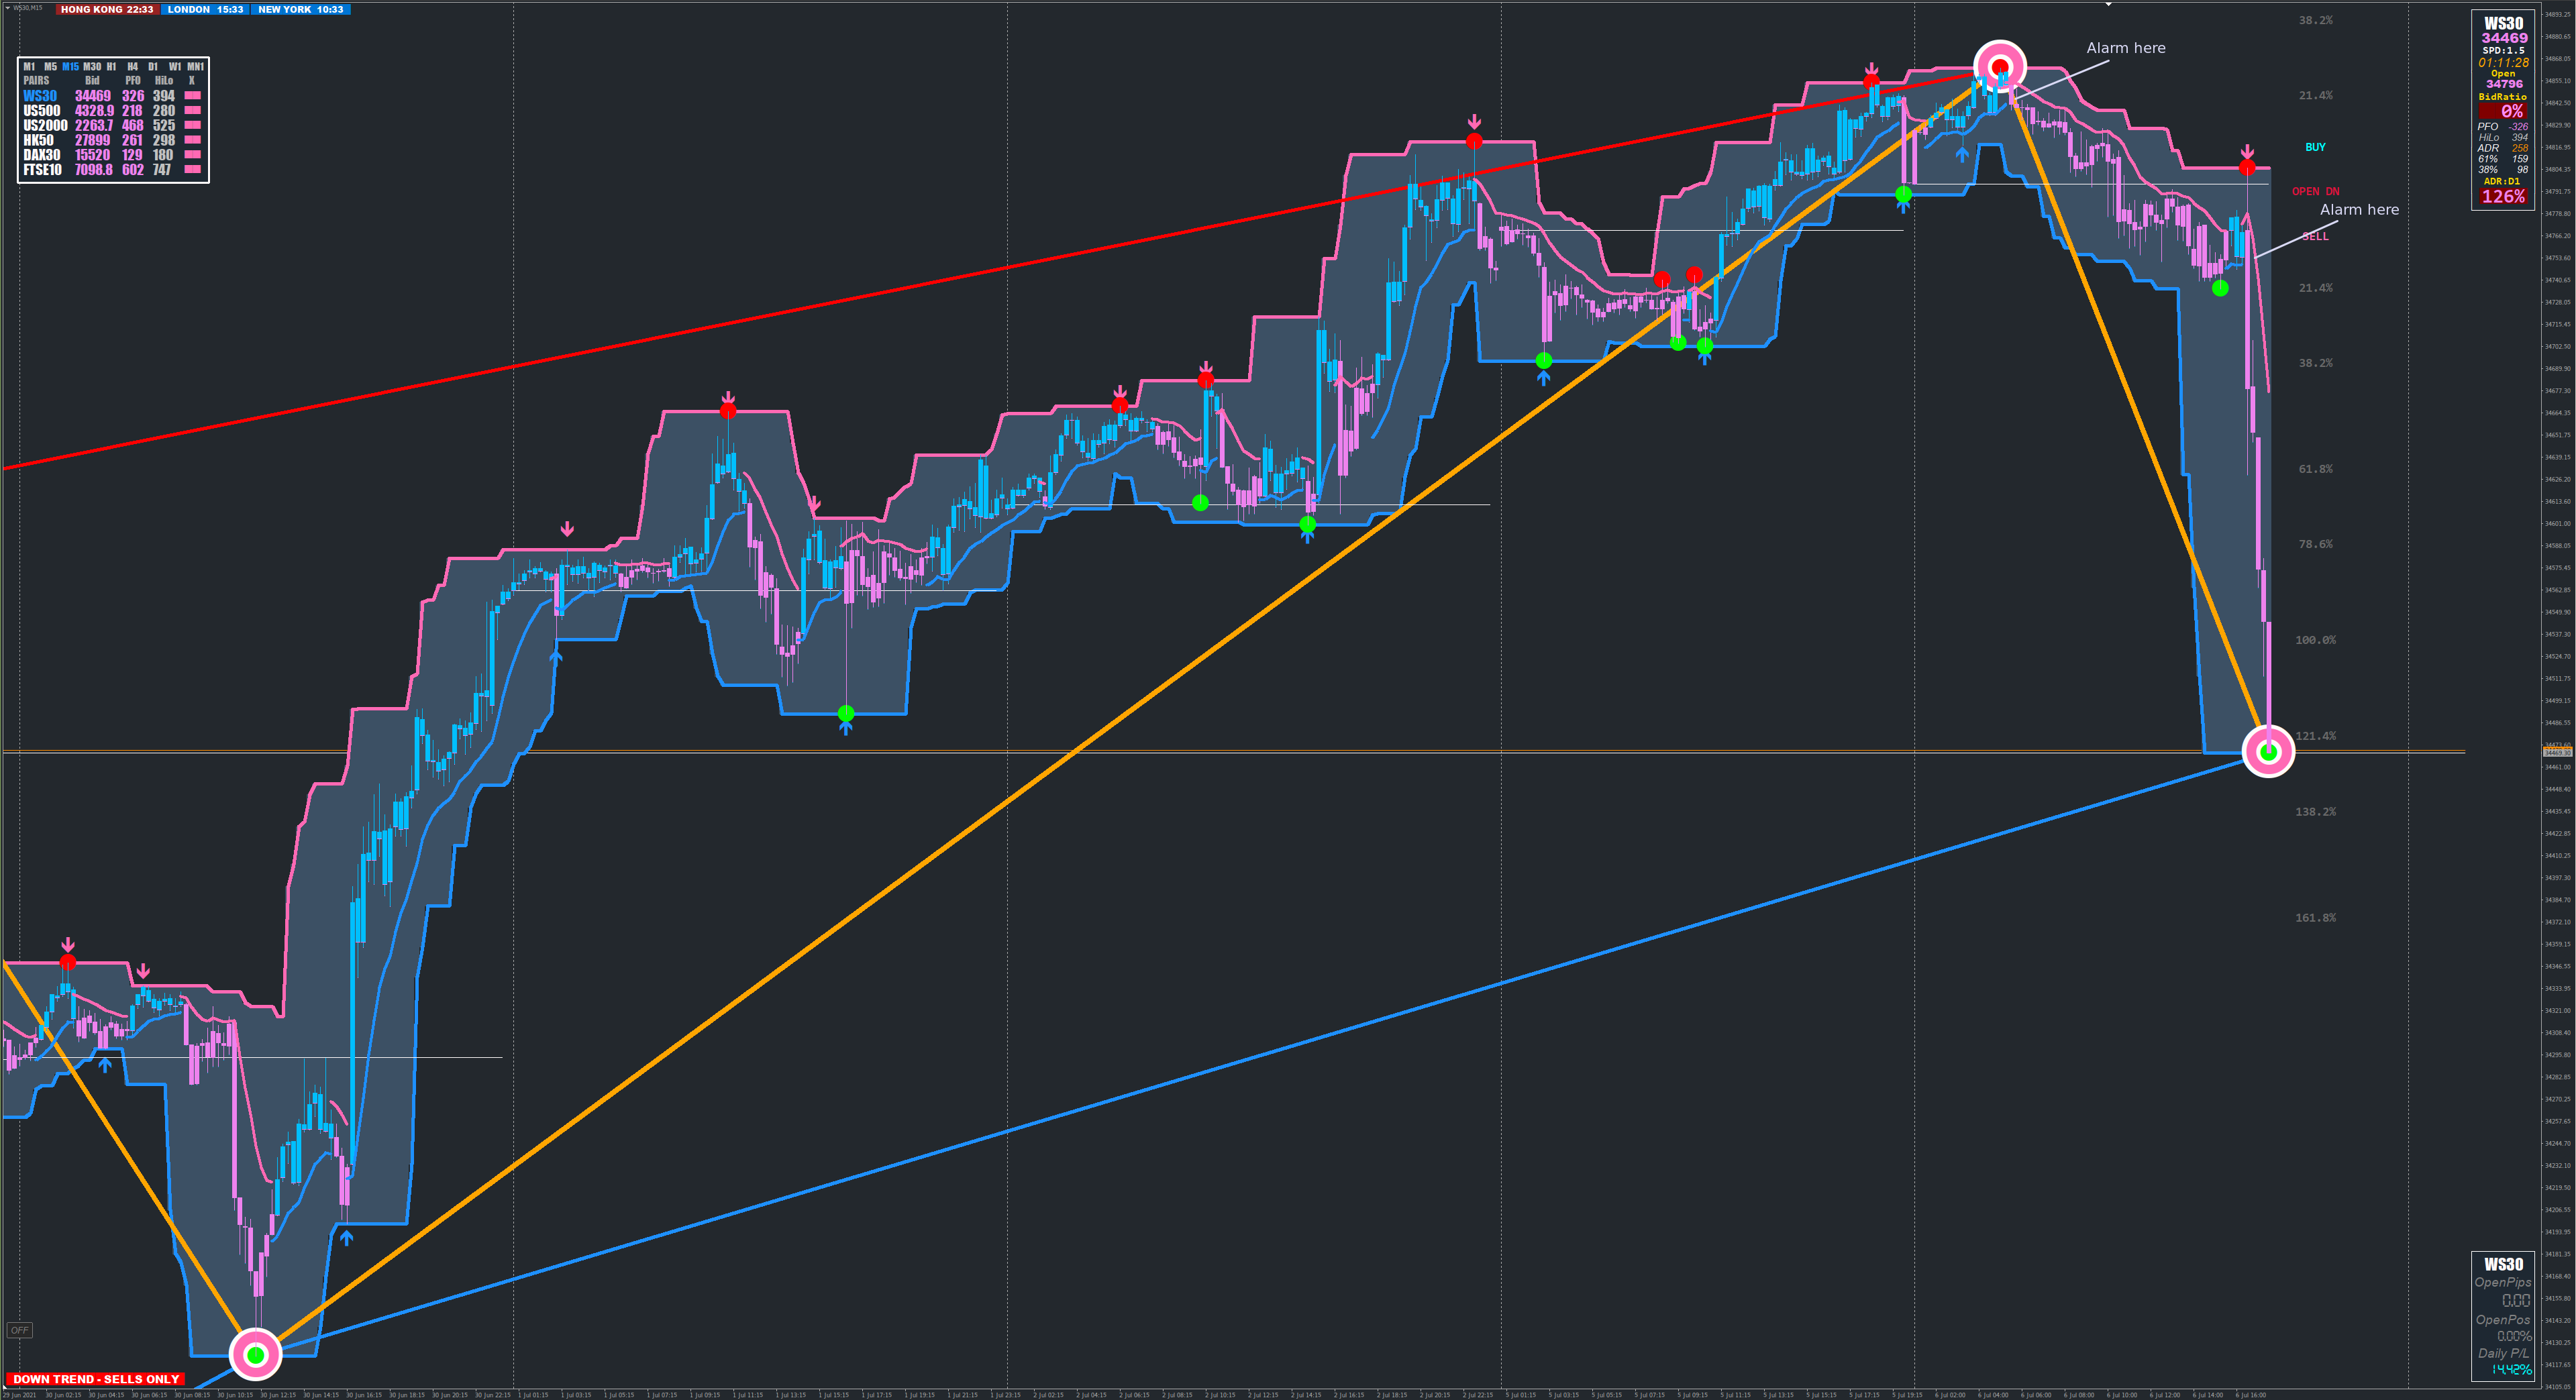Click the red ADR:D1 126% box
The image size is (2576, 1400).
2503,197
